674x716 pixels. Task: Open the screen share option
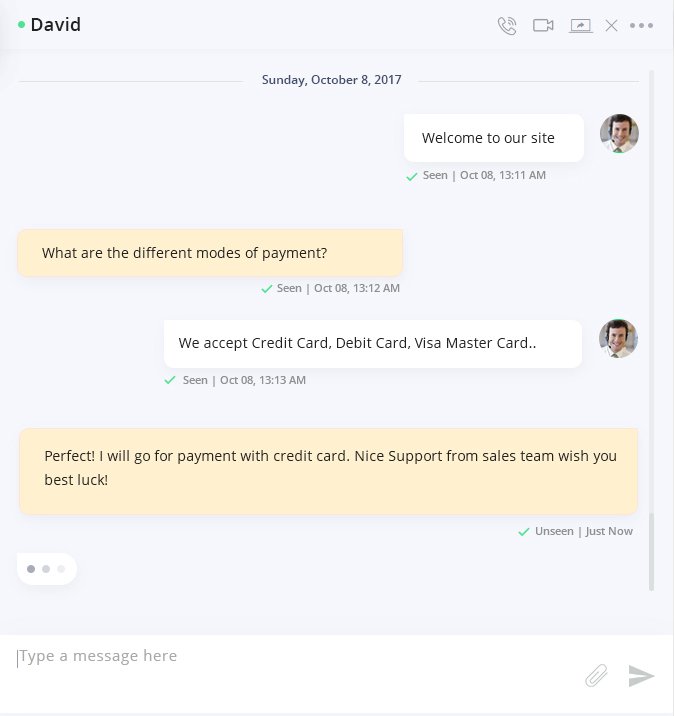pos(580,26)
